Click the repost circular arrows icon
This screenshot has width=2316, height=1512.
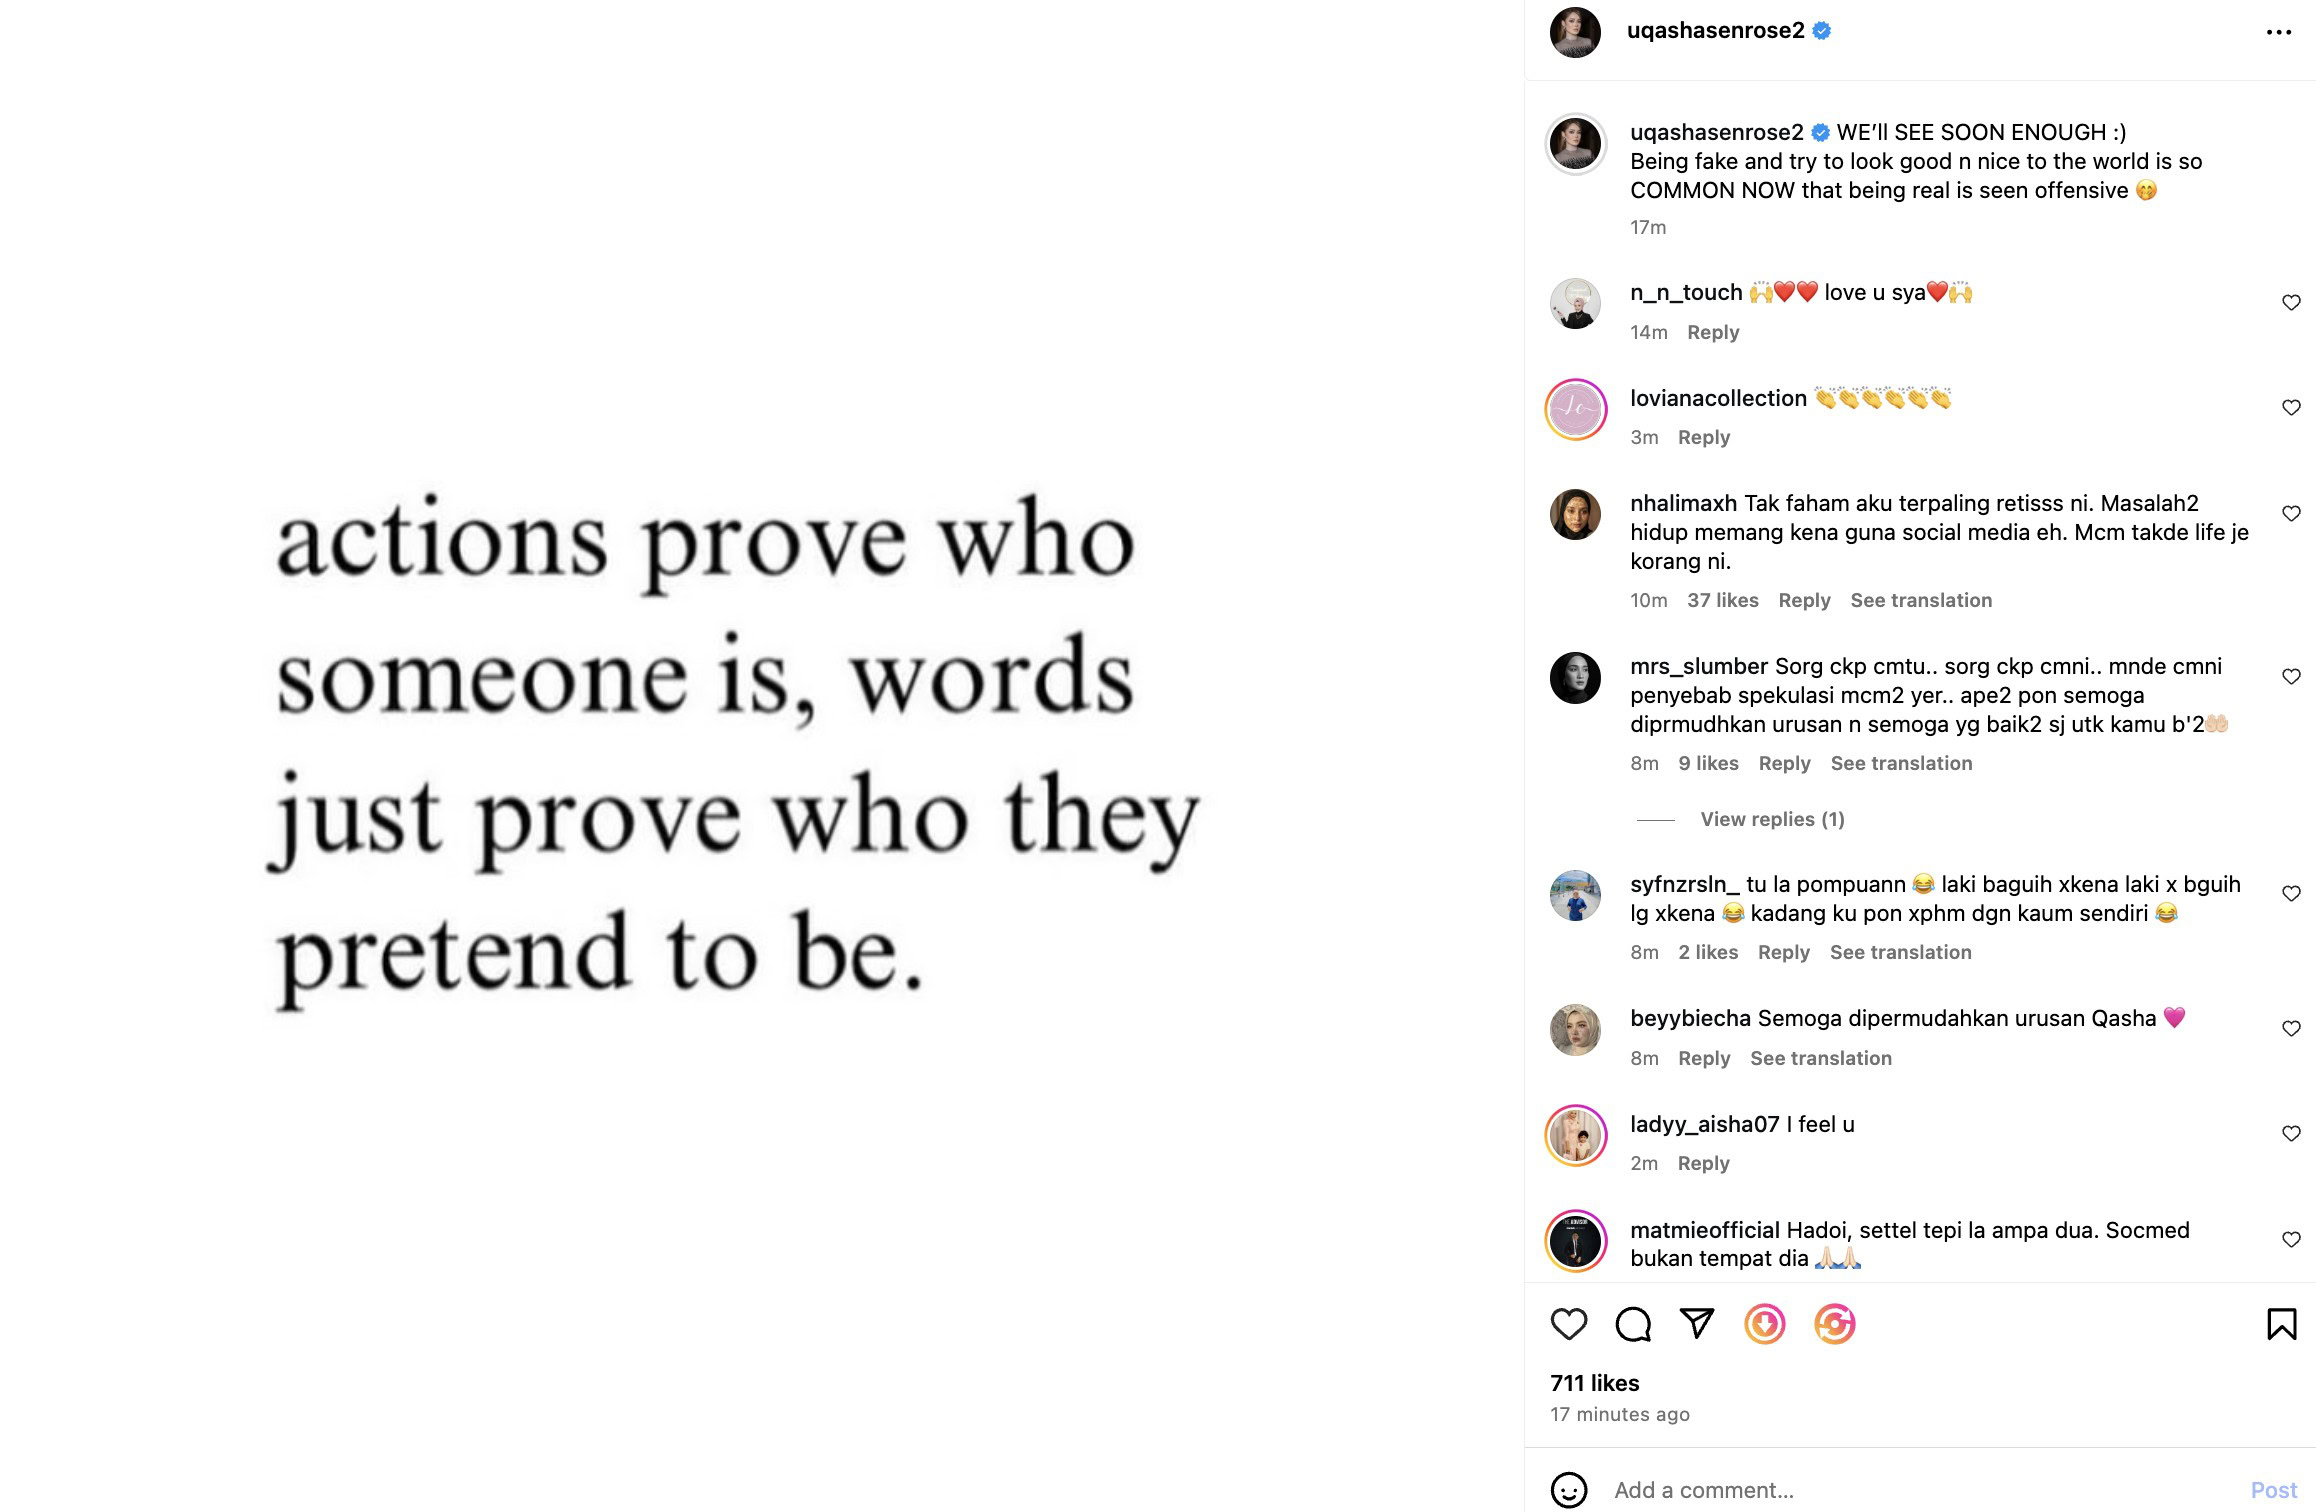[1834, 1324]
